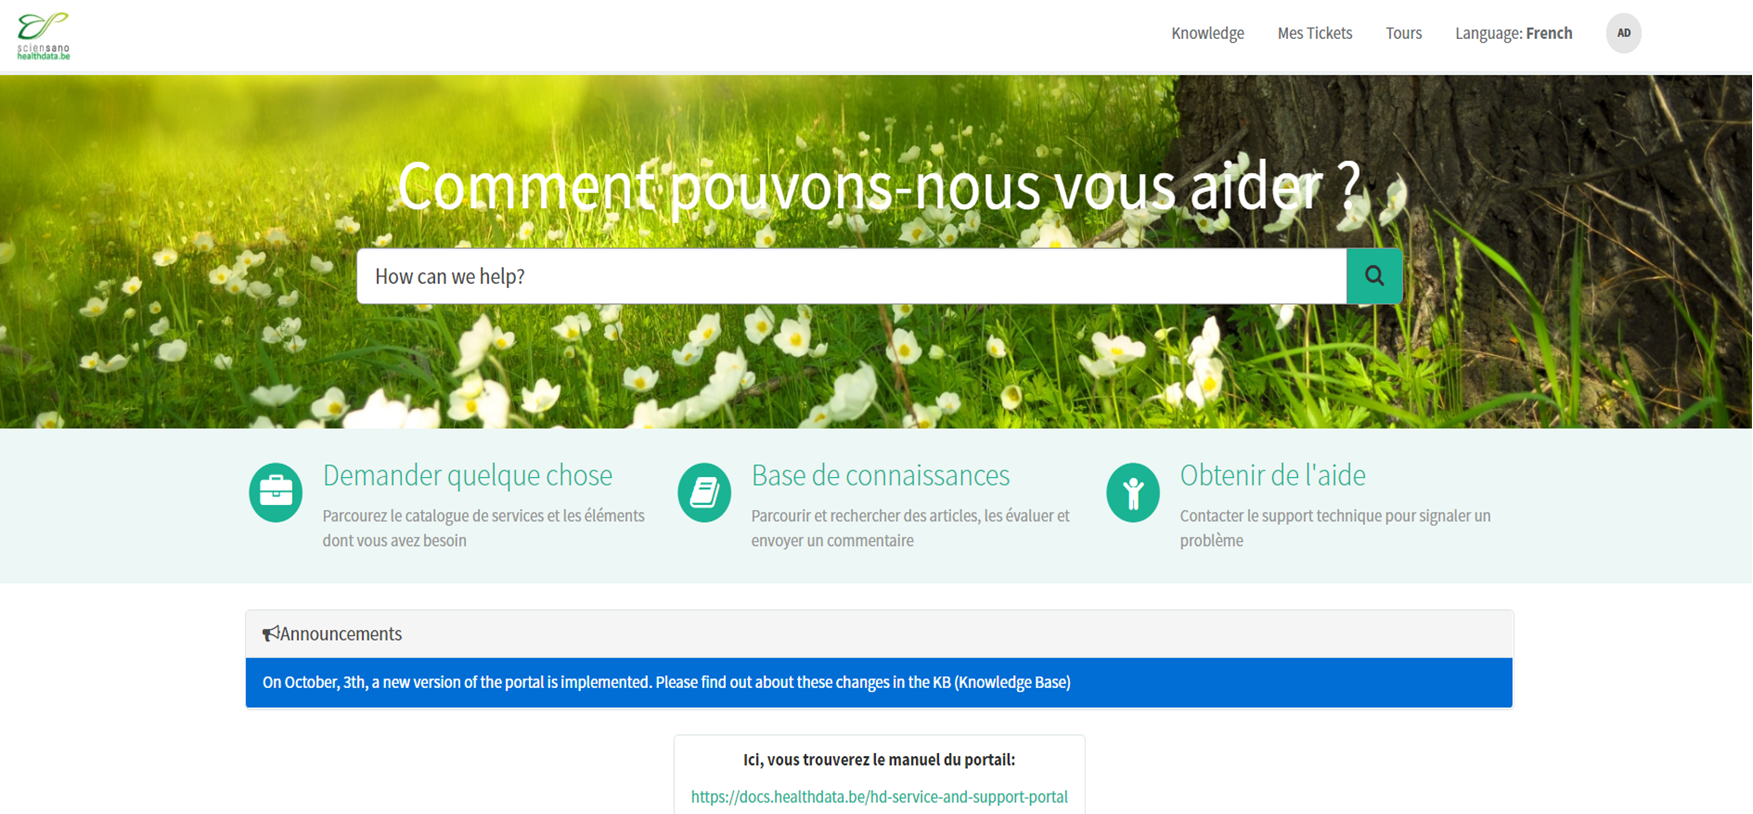Click the person icon for getting help
This screenshot has height=814, width=1753.
click(1132, 492)
